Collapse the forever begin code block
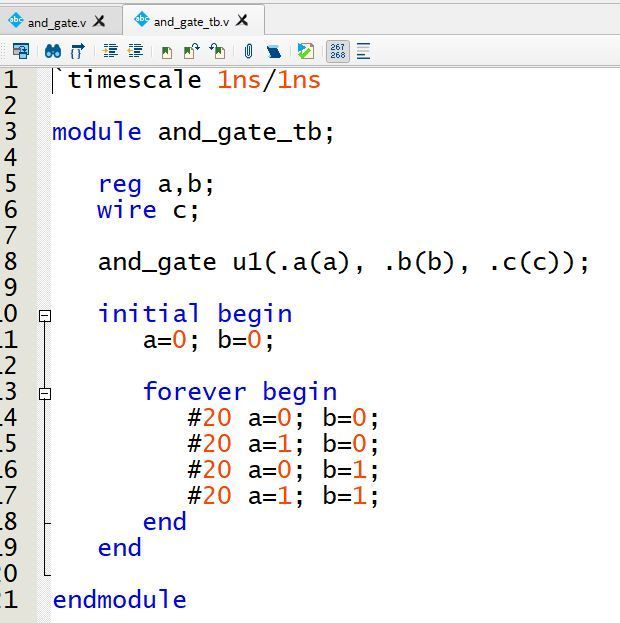Image resolution: width=620 pixels, height=623 pixels. [45, 394]
